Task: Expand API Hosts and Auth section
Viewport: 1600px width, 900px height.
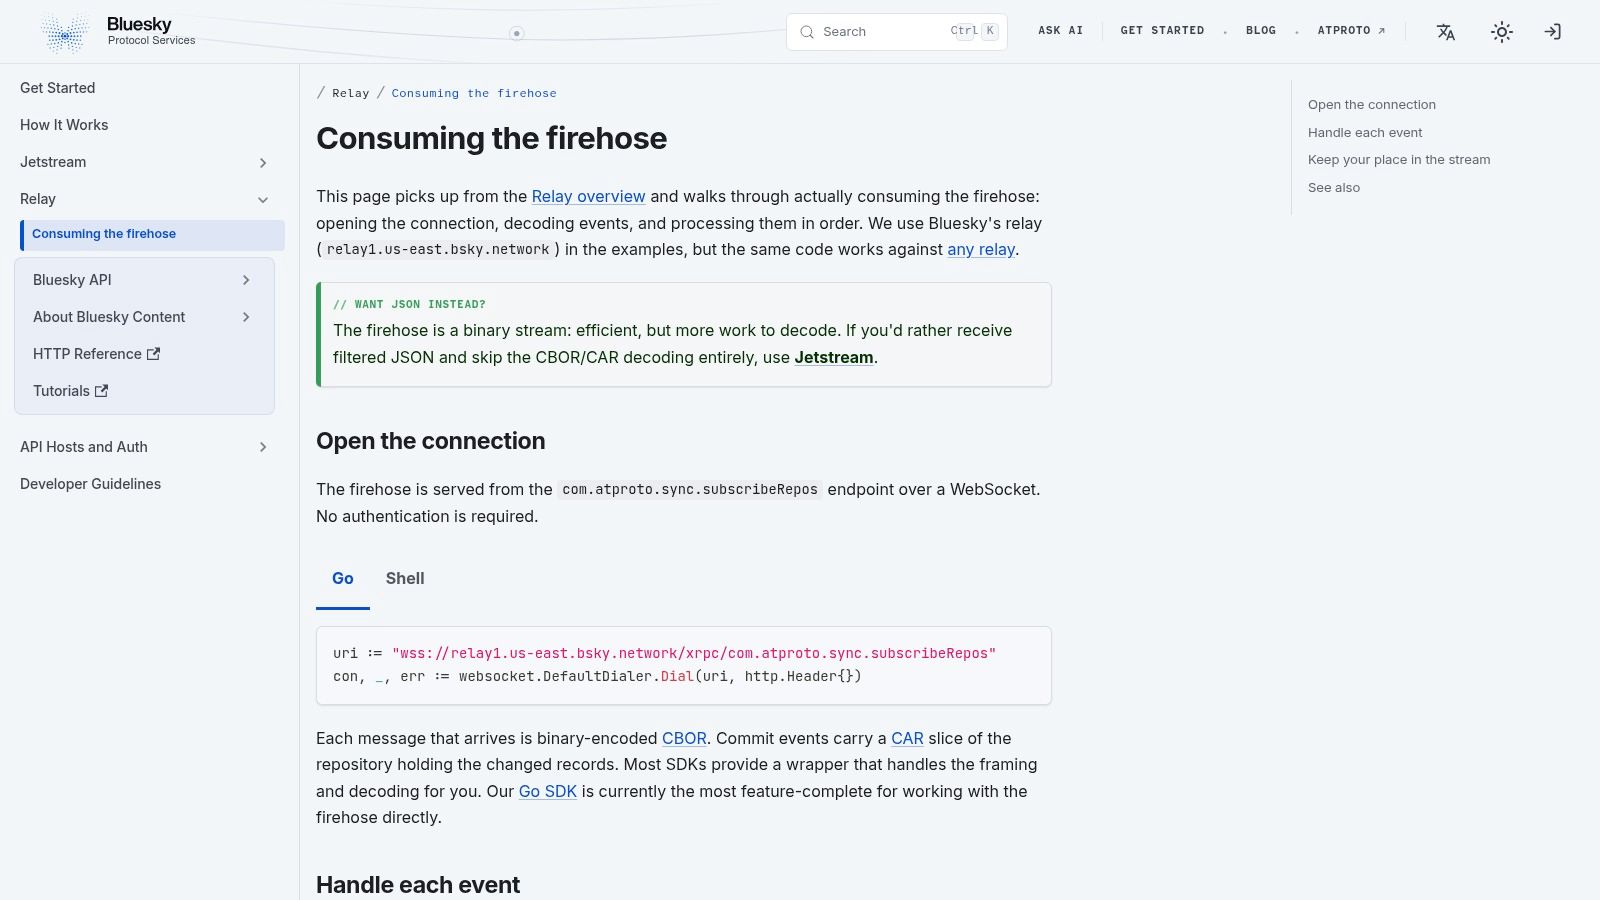Action: 263,447
